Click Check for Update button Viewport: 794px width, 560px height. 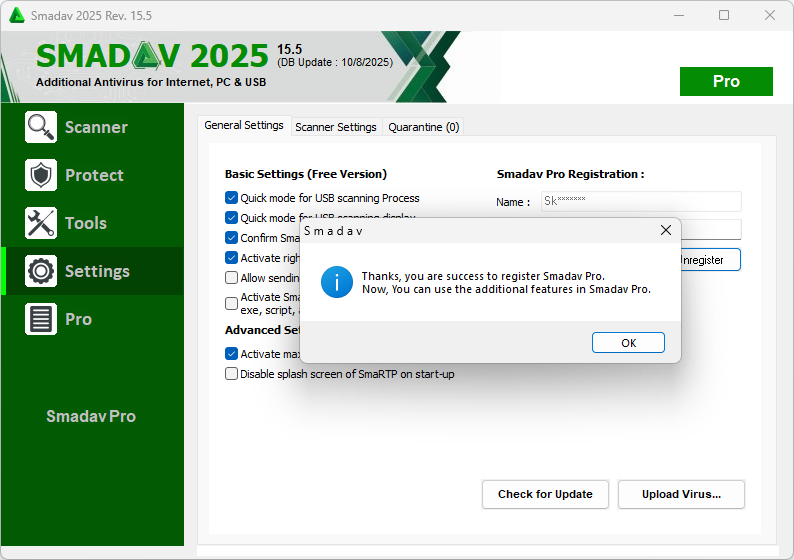pos(545,494)
